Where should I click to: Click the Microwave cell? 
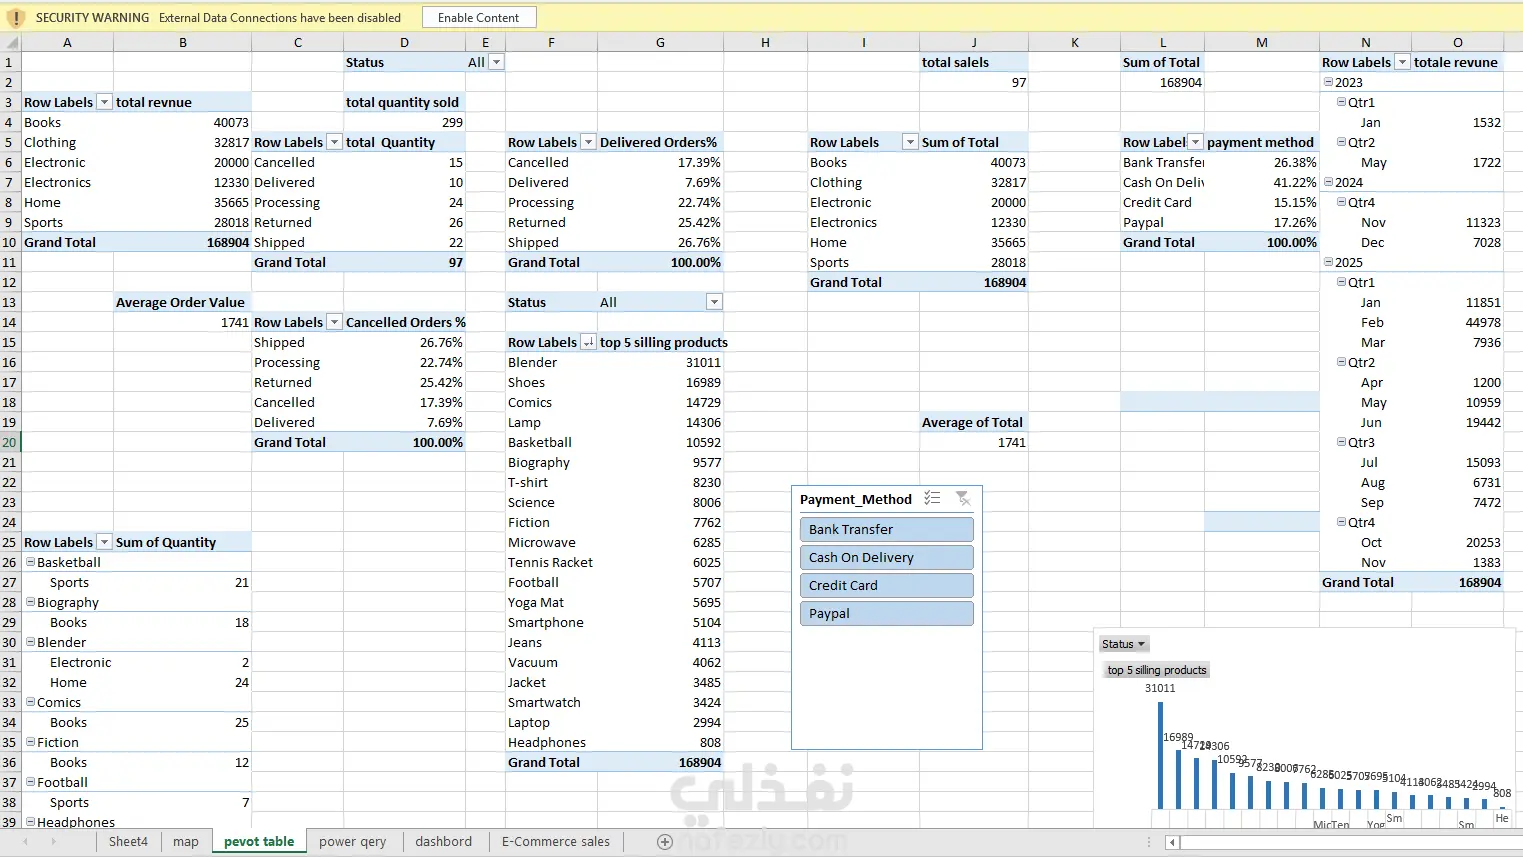click(x=551, y=542)
